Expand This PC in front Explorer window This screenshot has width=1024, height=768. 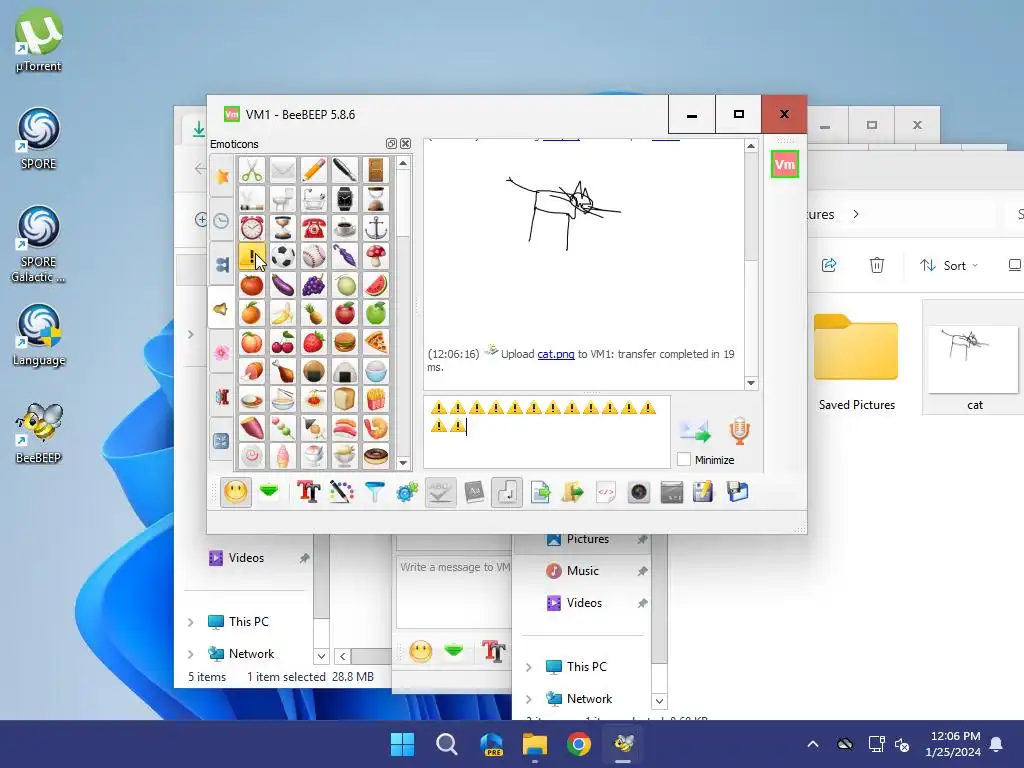tap(529, 667)
